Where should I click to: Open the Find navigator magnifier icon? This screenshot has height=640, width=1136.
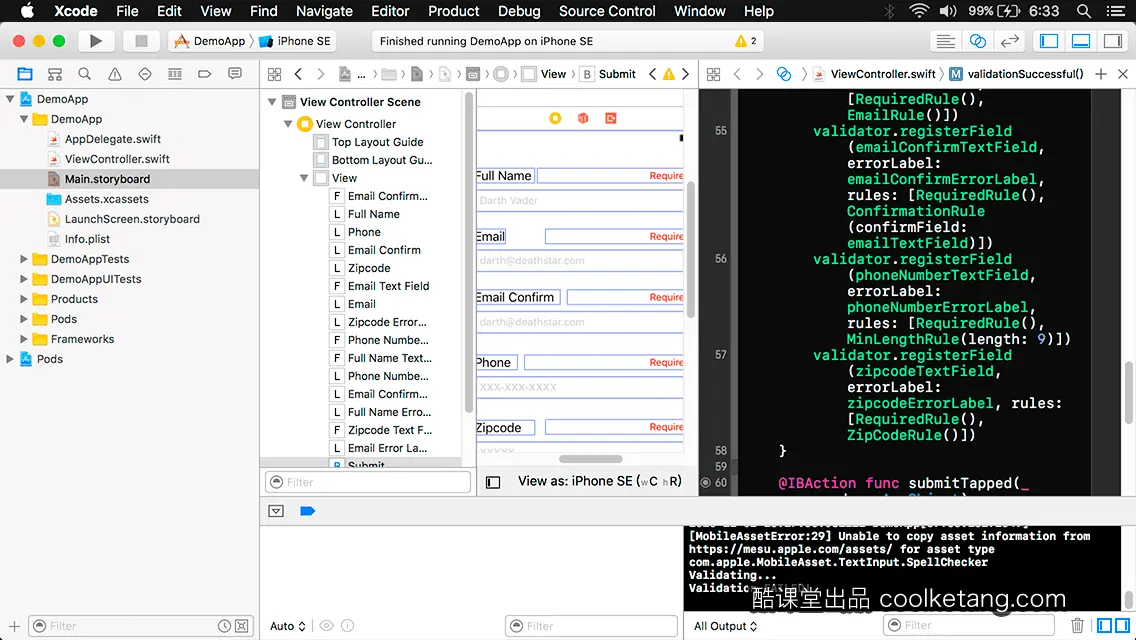(85, 74)
